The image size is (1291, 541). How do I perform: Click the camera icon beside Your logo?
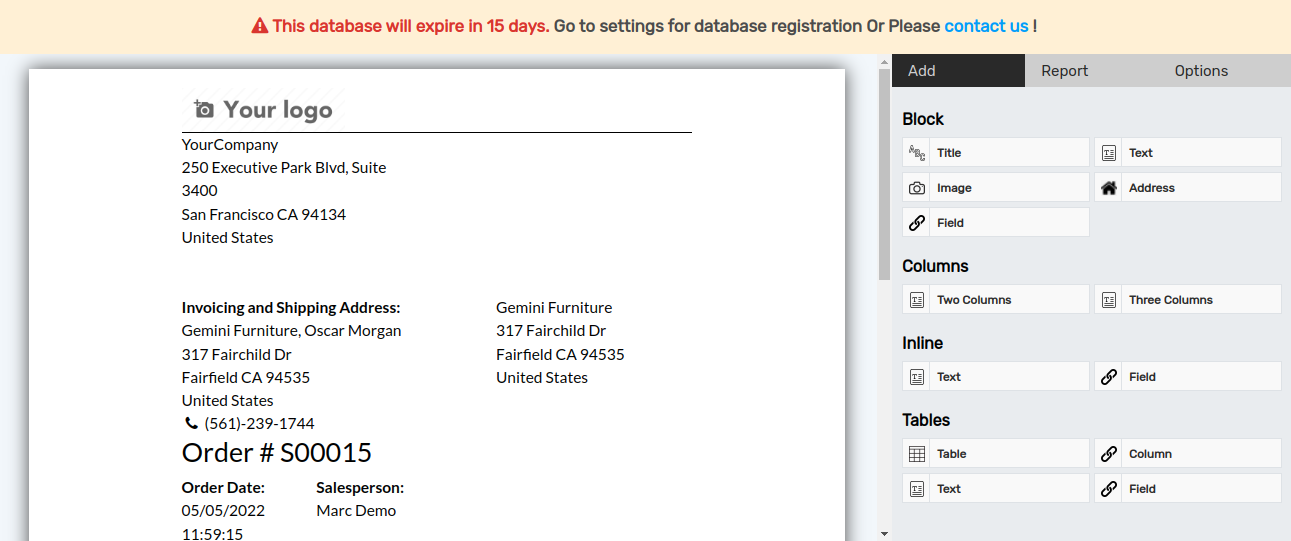click(204, 109)
